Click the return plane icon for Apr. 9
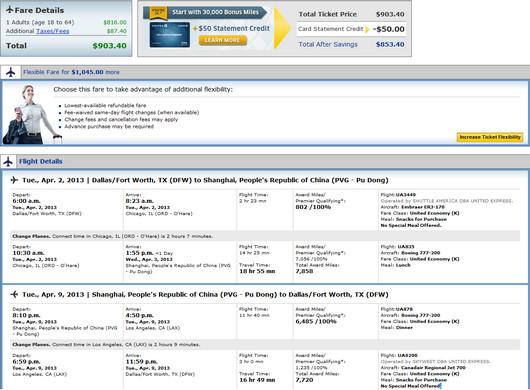Screen dimensions: 530x390 tap(14, 294)
